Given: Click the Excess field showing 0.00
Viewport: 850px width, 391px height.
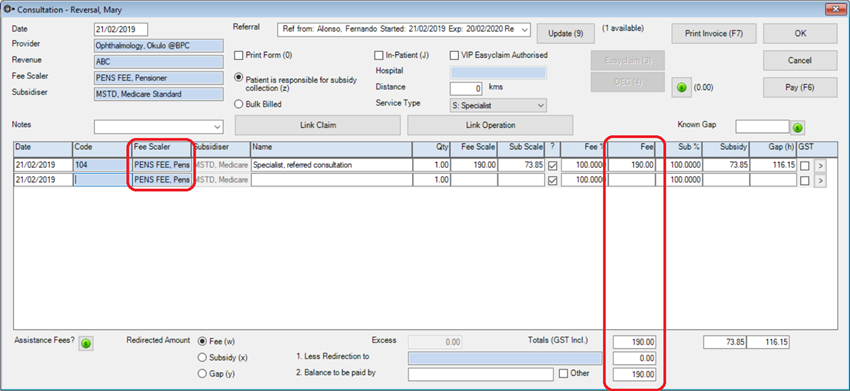Looking at the screenshot, I should tap(435, 342).
